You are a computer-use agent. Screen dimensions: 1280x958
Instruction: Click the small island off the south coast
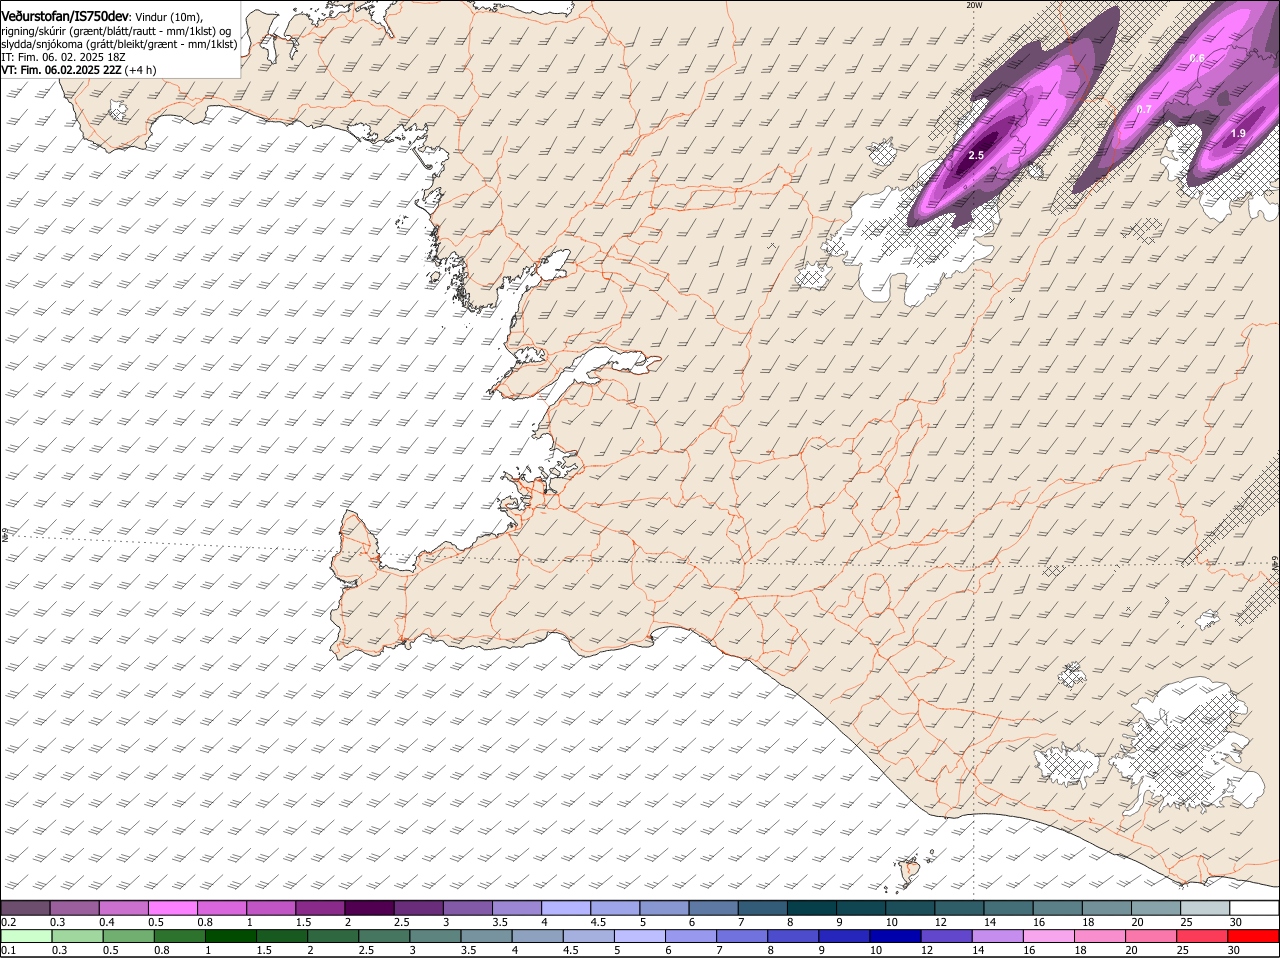[910, 871]
